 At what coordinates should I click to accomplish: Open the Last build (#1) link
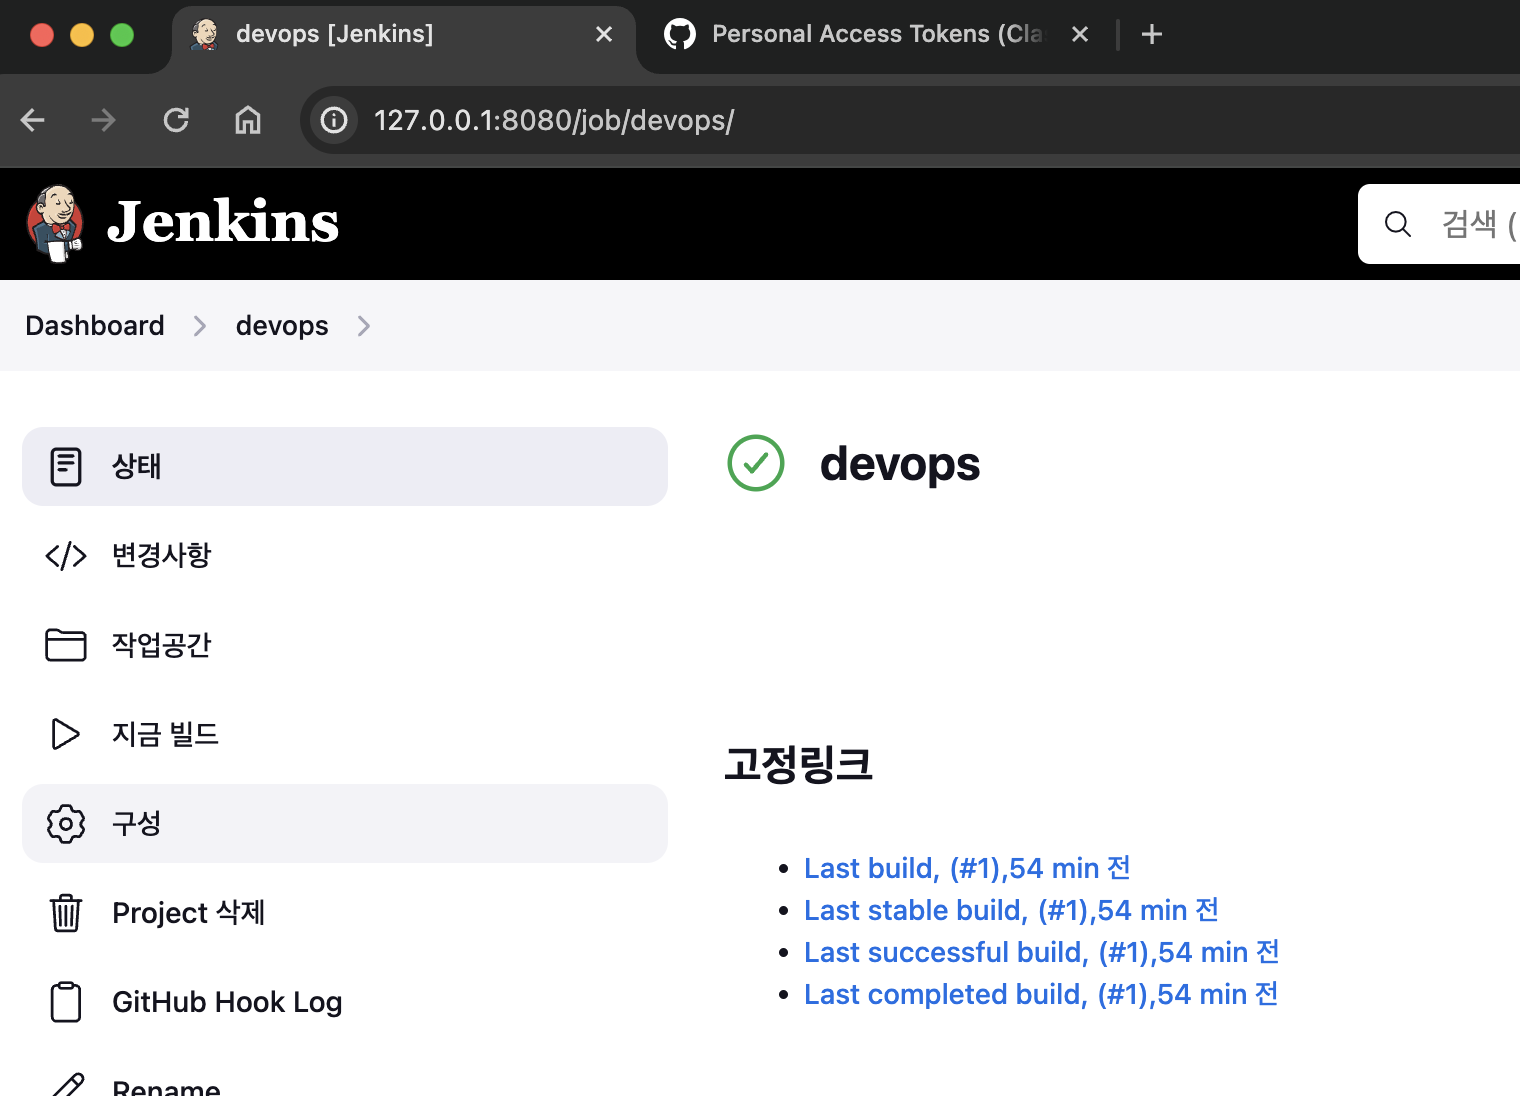[x=967, y=868]
